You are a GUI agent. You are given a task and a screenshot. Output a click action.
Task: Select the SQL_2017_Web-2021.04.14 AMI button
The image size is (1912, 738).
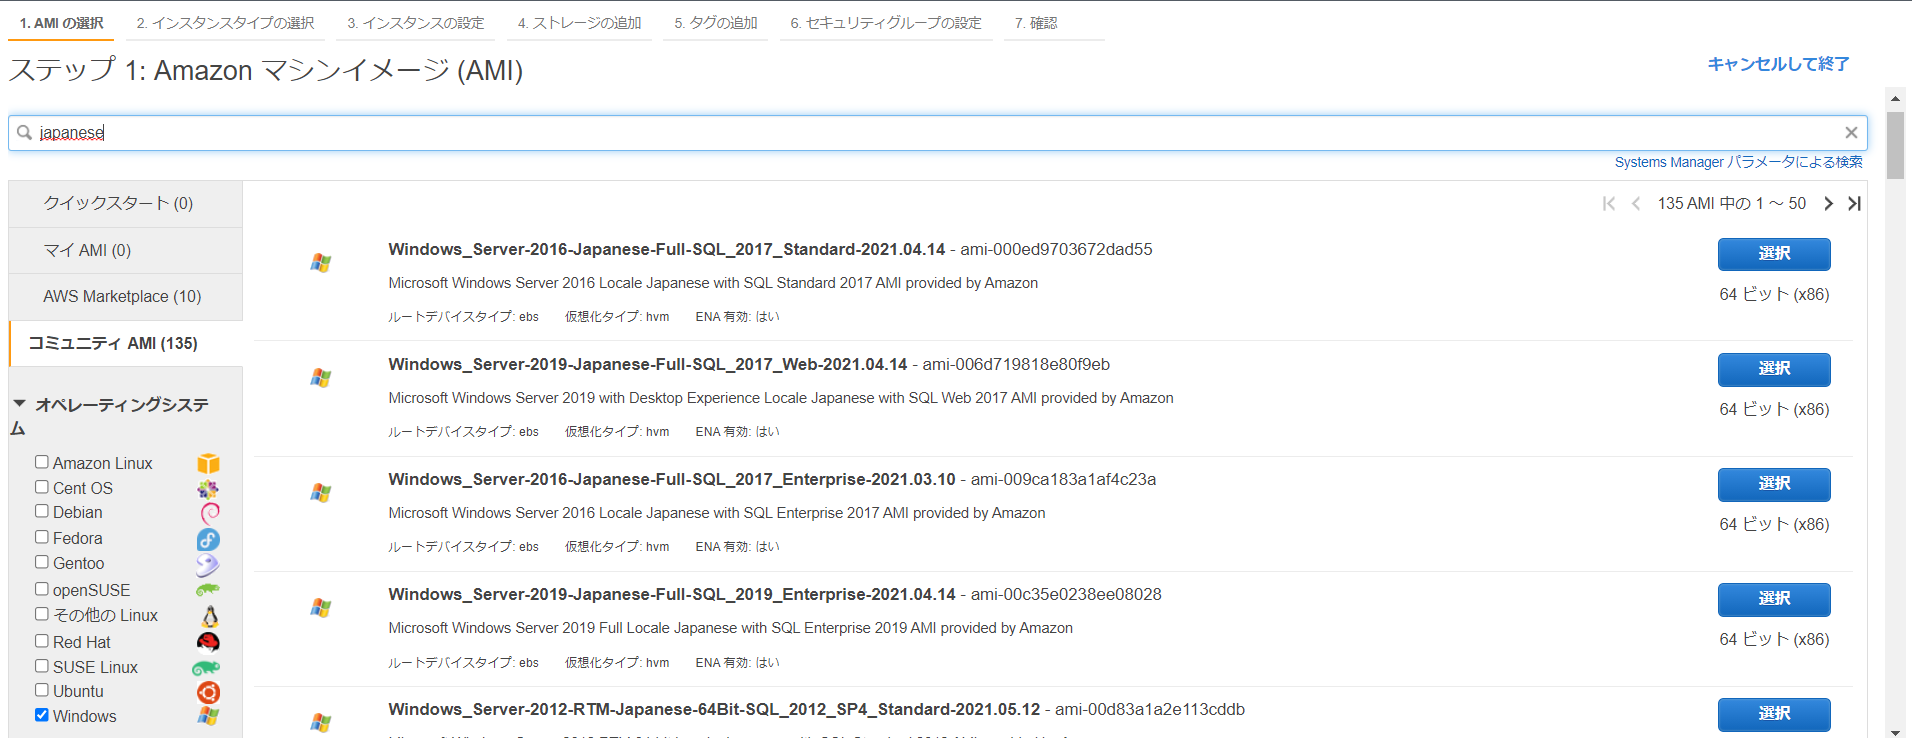pos(1774,369)
